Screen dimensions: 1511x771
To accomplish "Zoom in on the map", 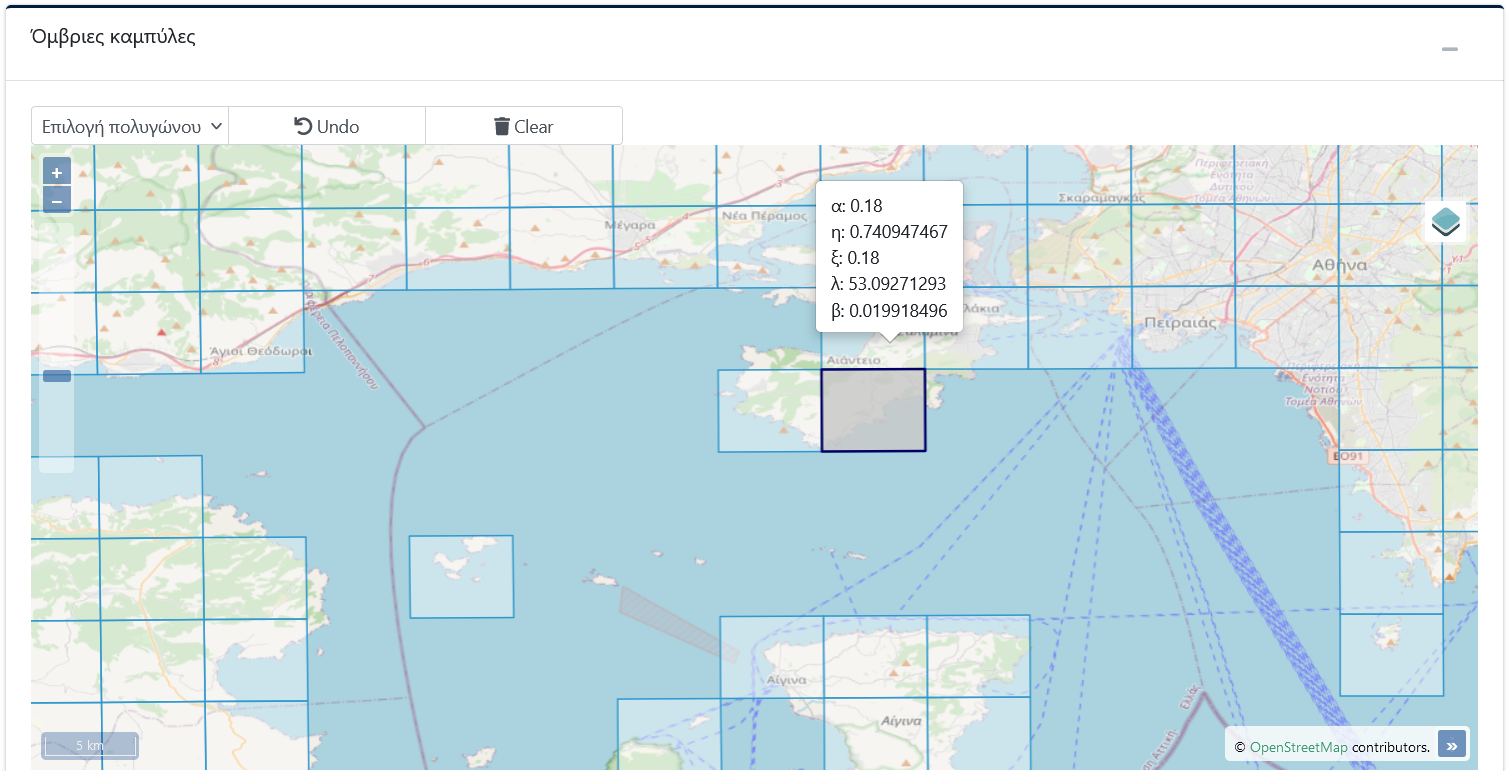I will (x=57, y=172).
